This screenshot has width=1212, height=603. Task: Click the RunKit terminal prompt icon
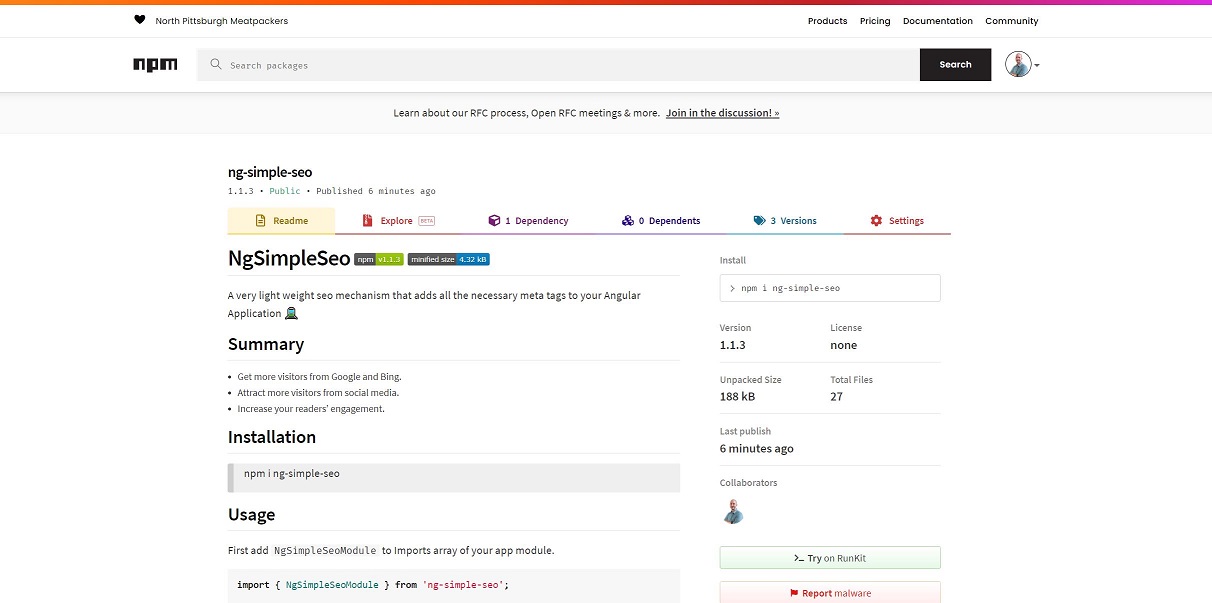pyautogui.click(x=799, y=558)
